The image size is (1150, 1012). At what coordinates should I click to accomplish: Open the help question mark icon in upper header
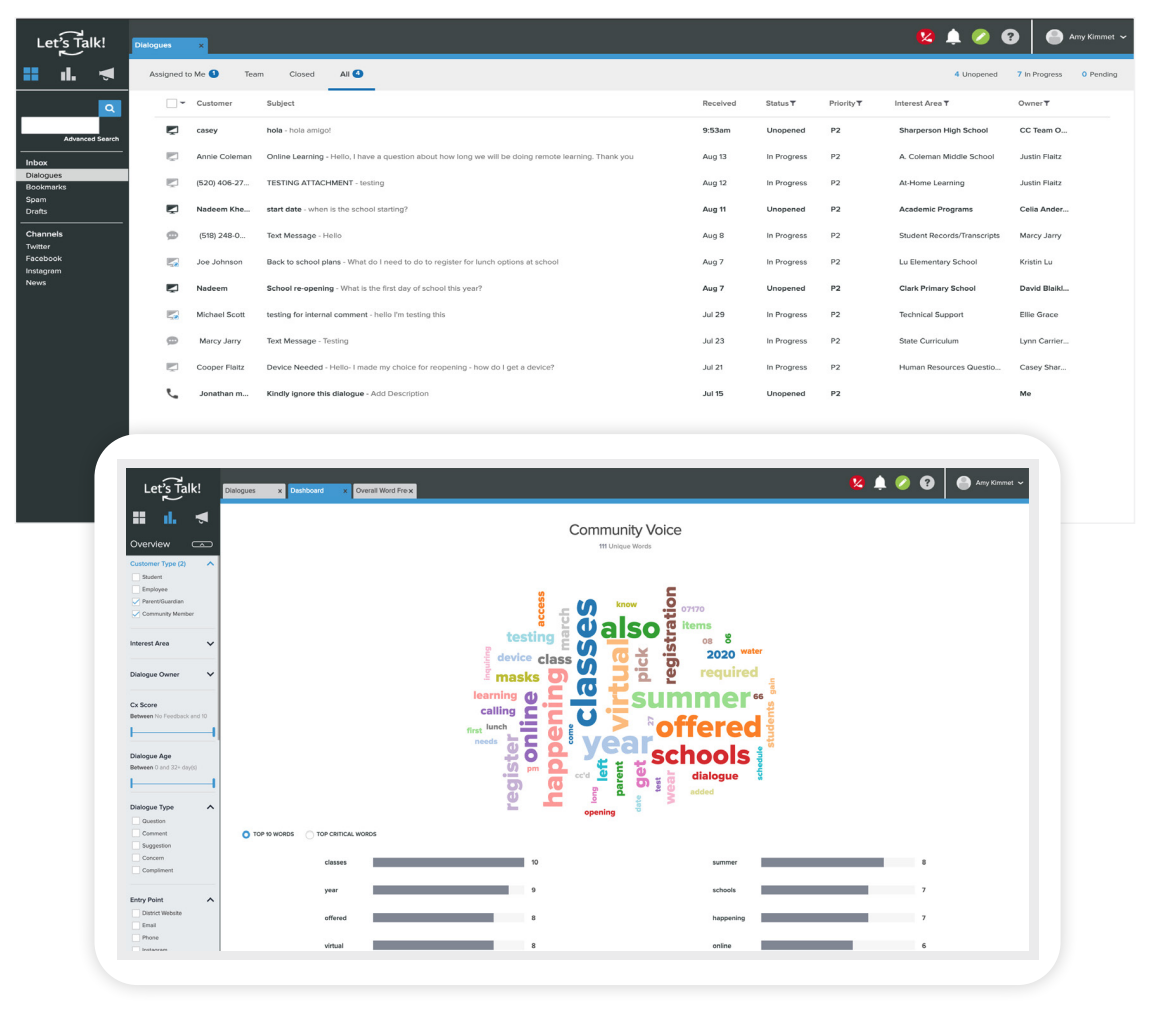pyautogui.click(x=1010, y=37)
